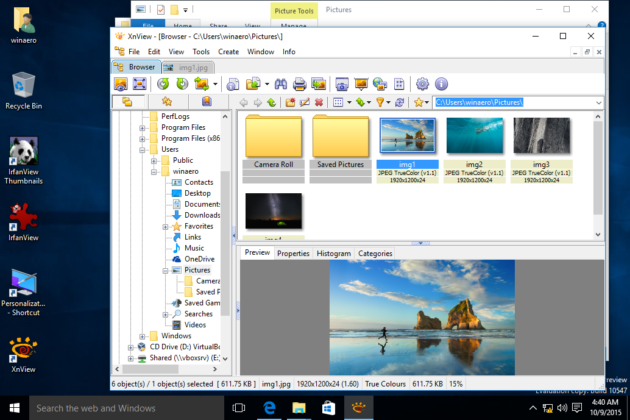Go up one folder level
The height and width of the screenshot is (420, 630).
coord(272,102)
